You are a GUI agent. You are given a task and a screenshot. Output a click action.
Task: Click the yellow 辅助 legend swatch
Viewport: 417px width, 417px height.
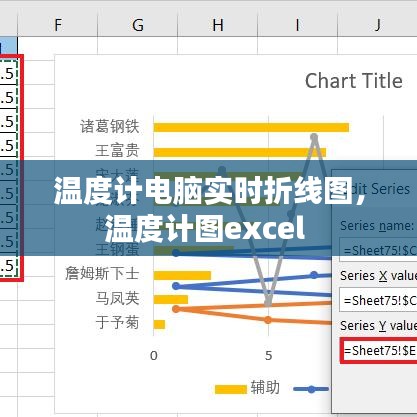(230, 389)
